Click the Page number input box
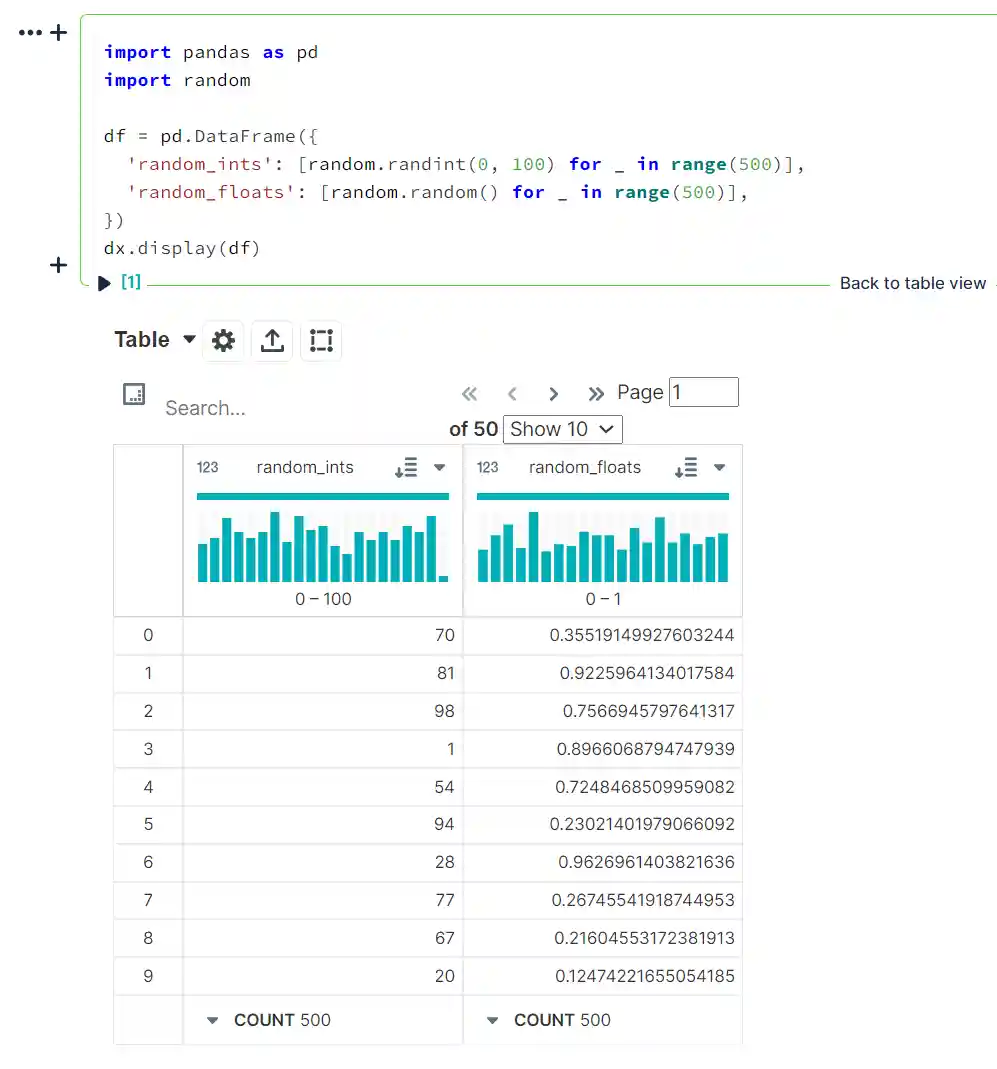This screenshot has width=997, height=1069. (703, 392)
